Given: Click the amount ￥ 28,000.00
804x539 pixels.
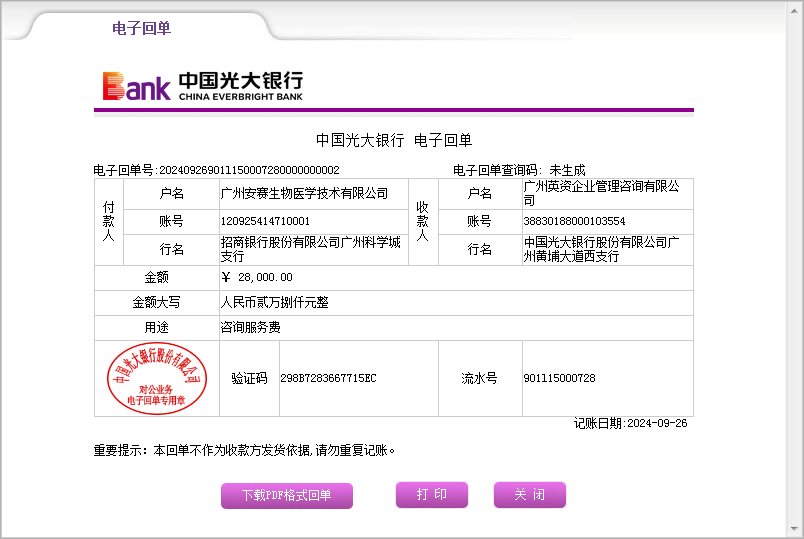Looking at the screenshot, I should 257,277.
